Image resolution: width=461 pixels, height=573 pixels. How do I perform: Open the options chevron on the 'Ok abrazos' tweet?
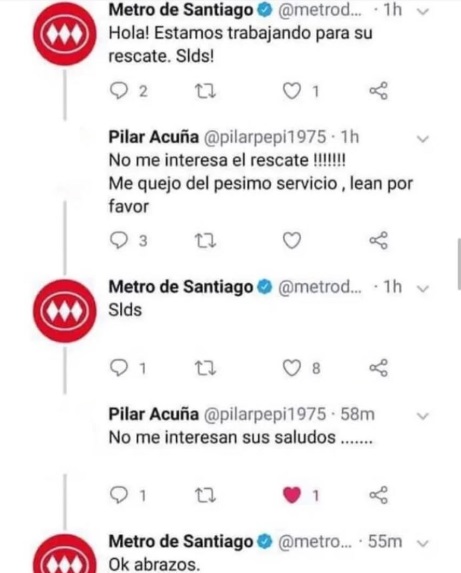tap(423, 543)
